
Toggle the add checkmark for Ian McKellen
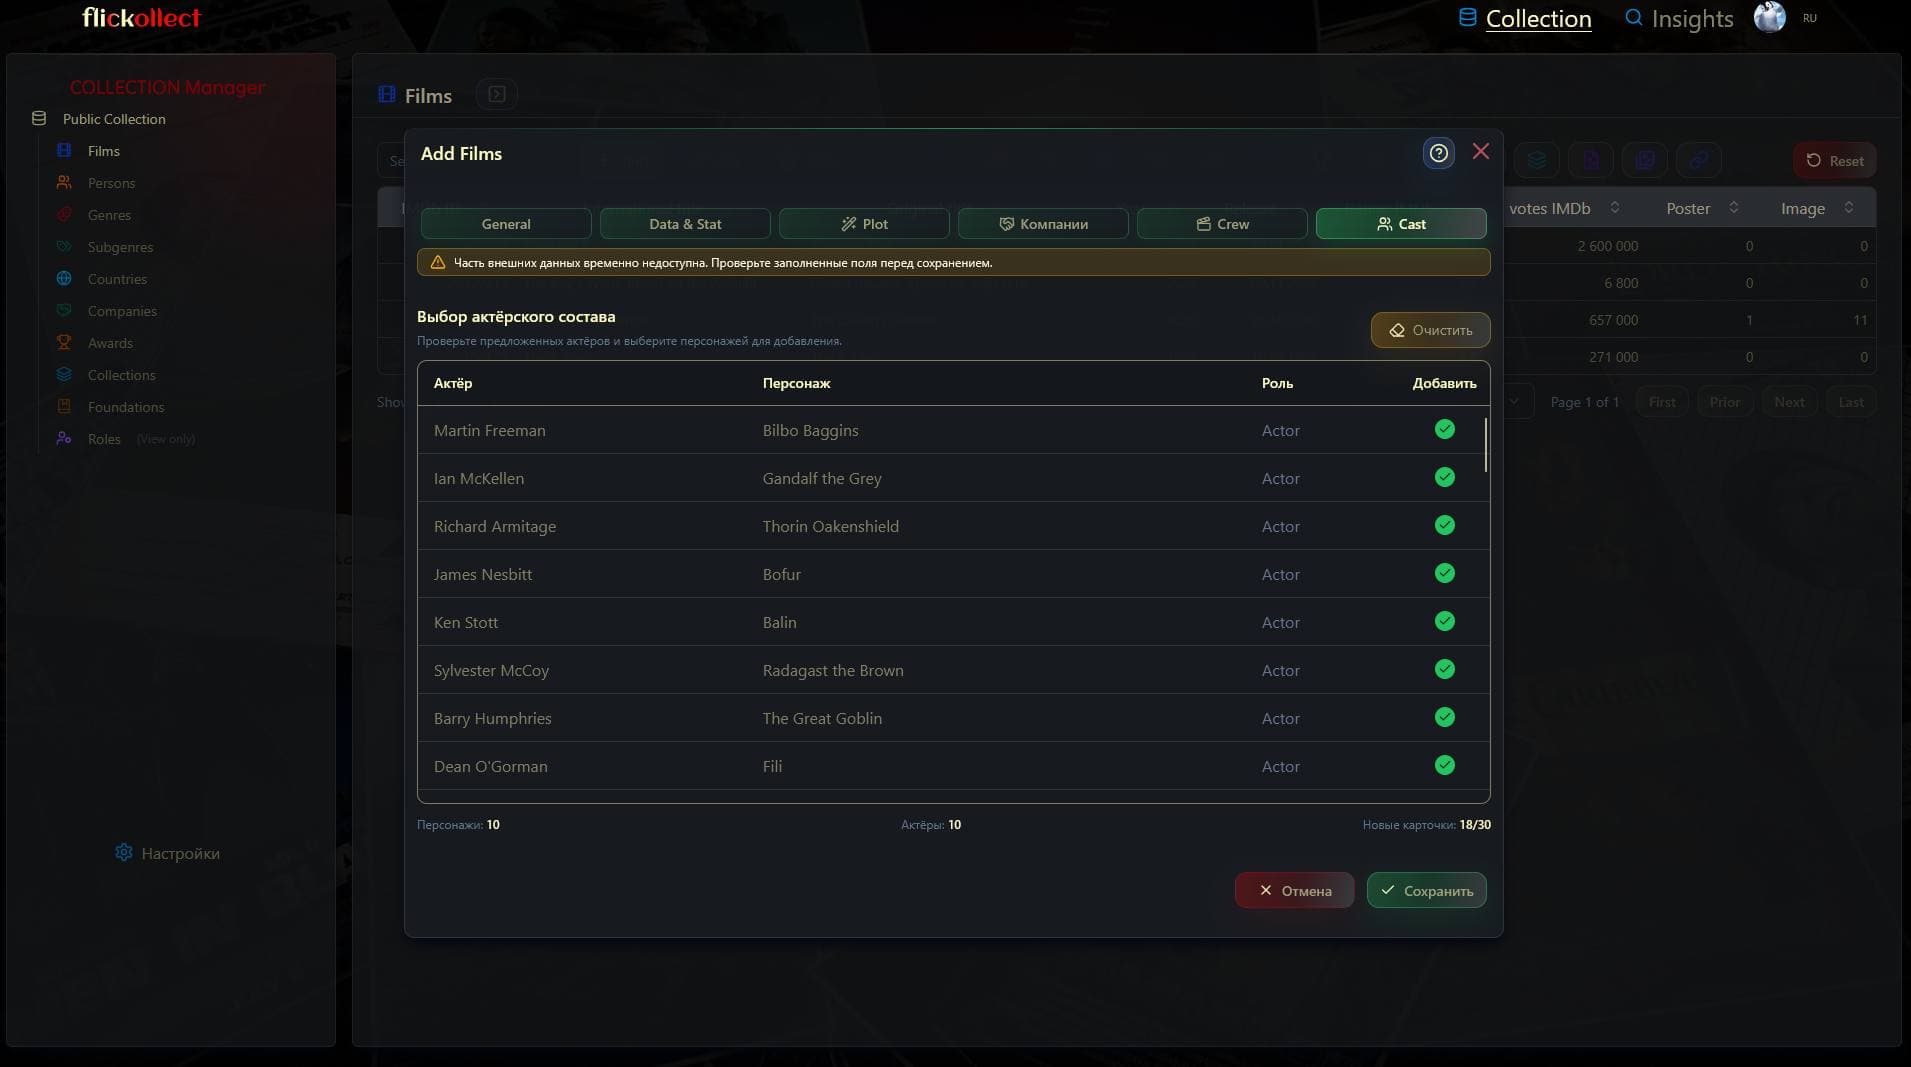click(1445, 478)
